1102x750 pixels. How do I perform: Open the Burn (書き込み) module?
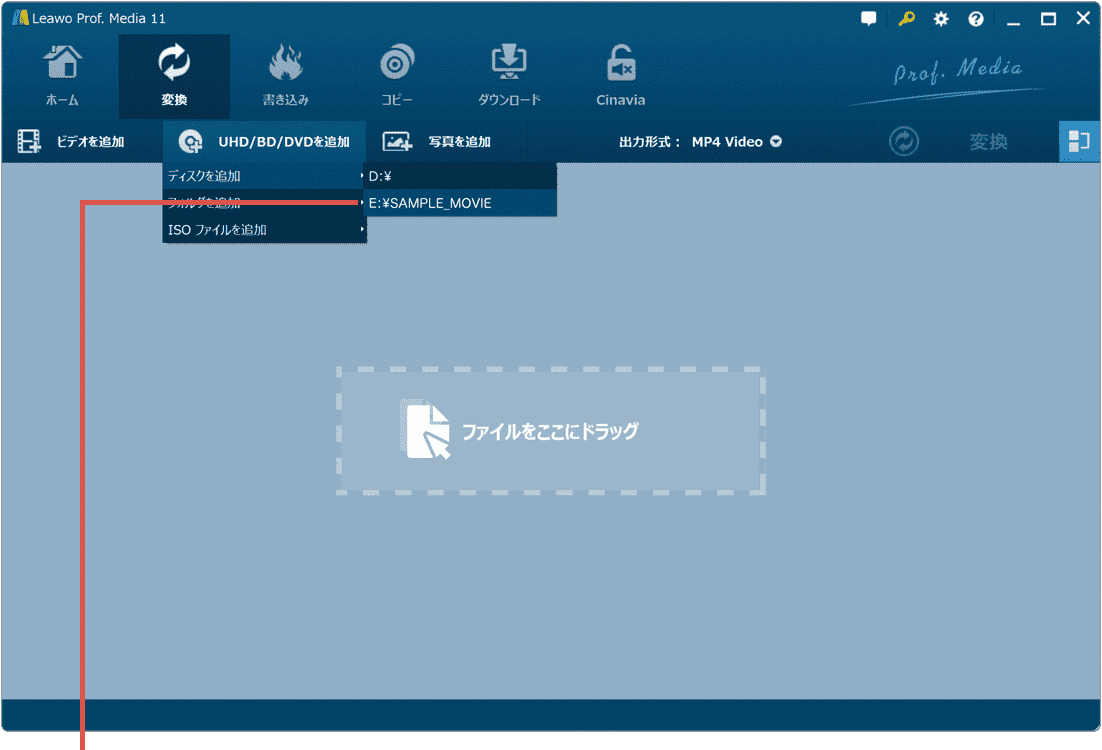click(285, 75)
